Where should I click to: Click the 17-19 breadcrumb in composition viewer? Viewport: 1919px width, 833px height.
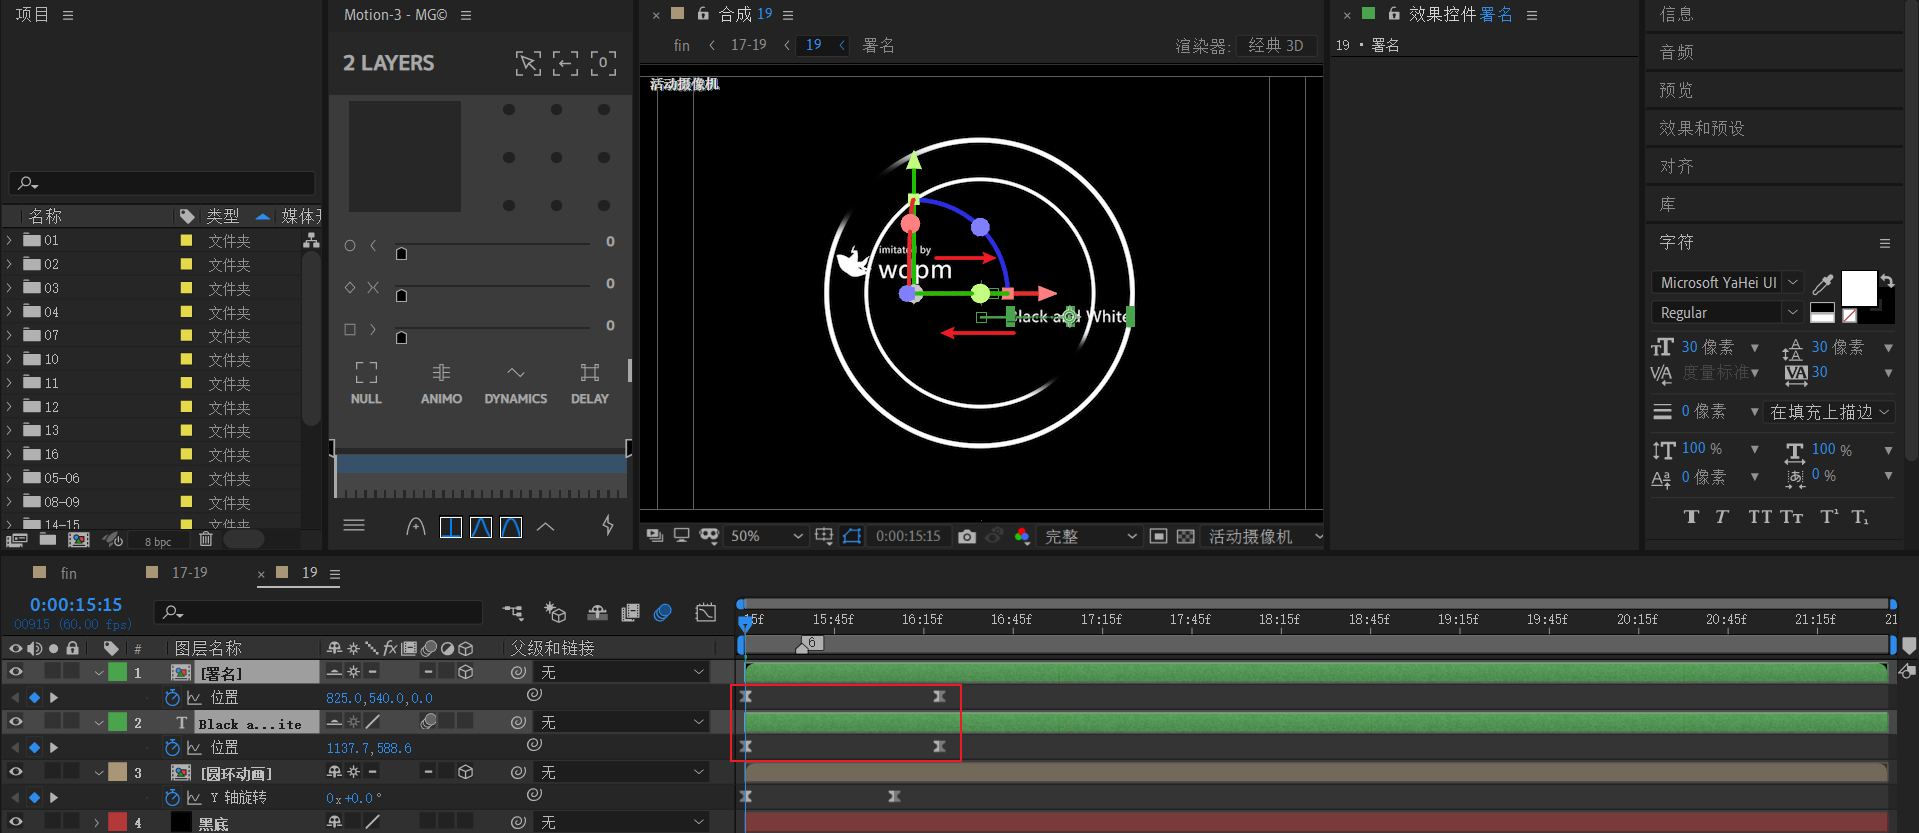point(748,45)
